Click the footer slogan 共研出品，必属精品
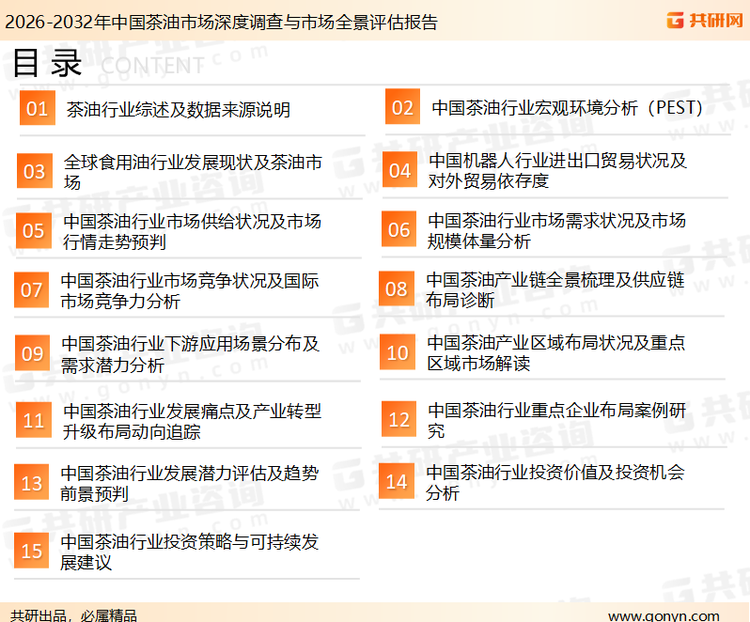The height and width of the screenshot is (622, 750). pyautogui.click(x=74, y=616)
